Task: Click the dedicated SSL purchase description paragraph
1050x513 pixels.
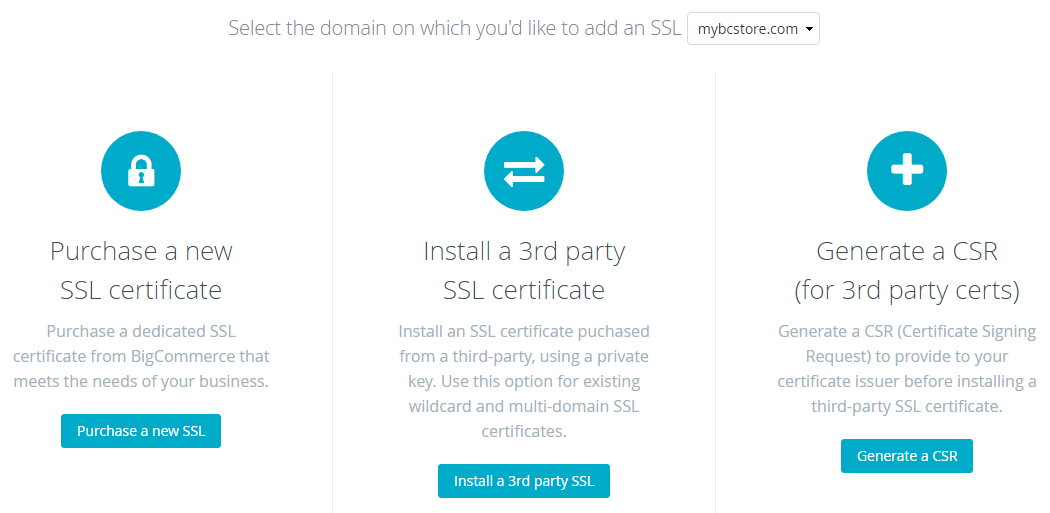Action: click(141, 356)
